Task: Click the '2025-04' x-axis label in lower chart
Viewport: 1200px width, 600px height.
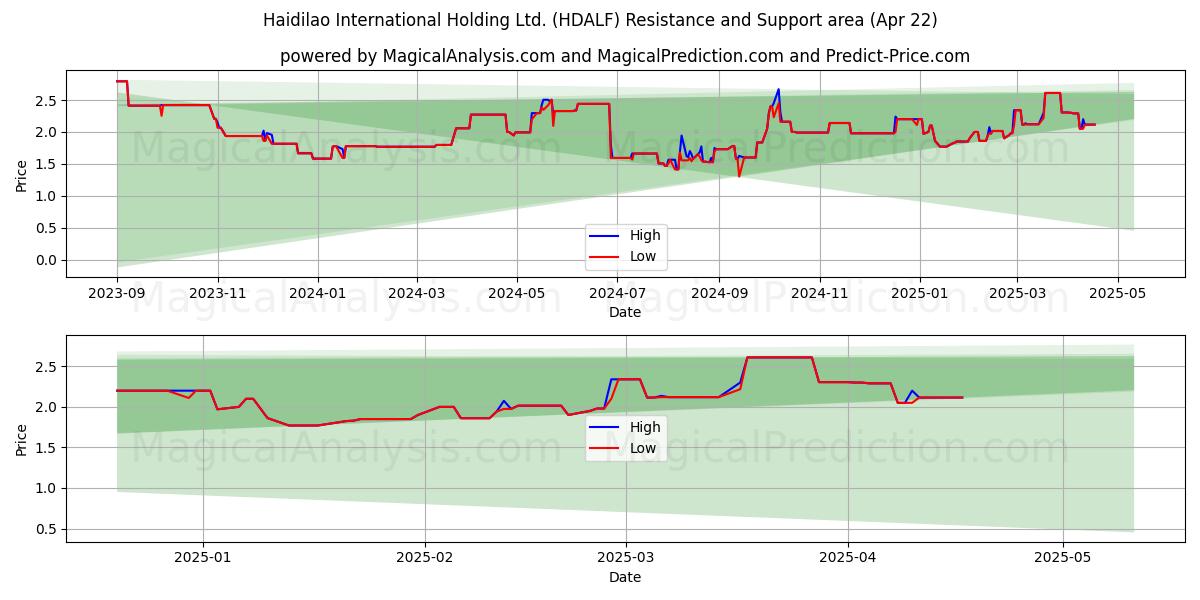Action: [847, 559]
